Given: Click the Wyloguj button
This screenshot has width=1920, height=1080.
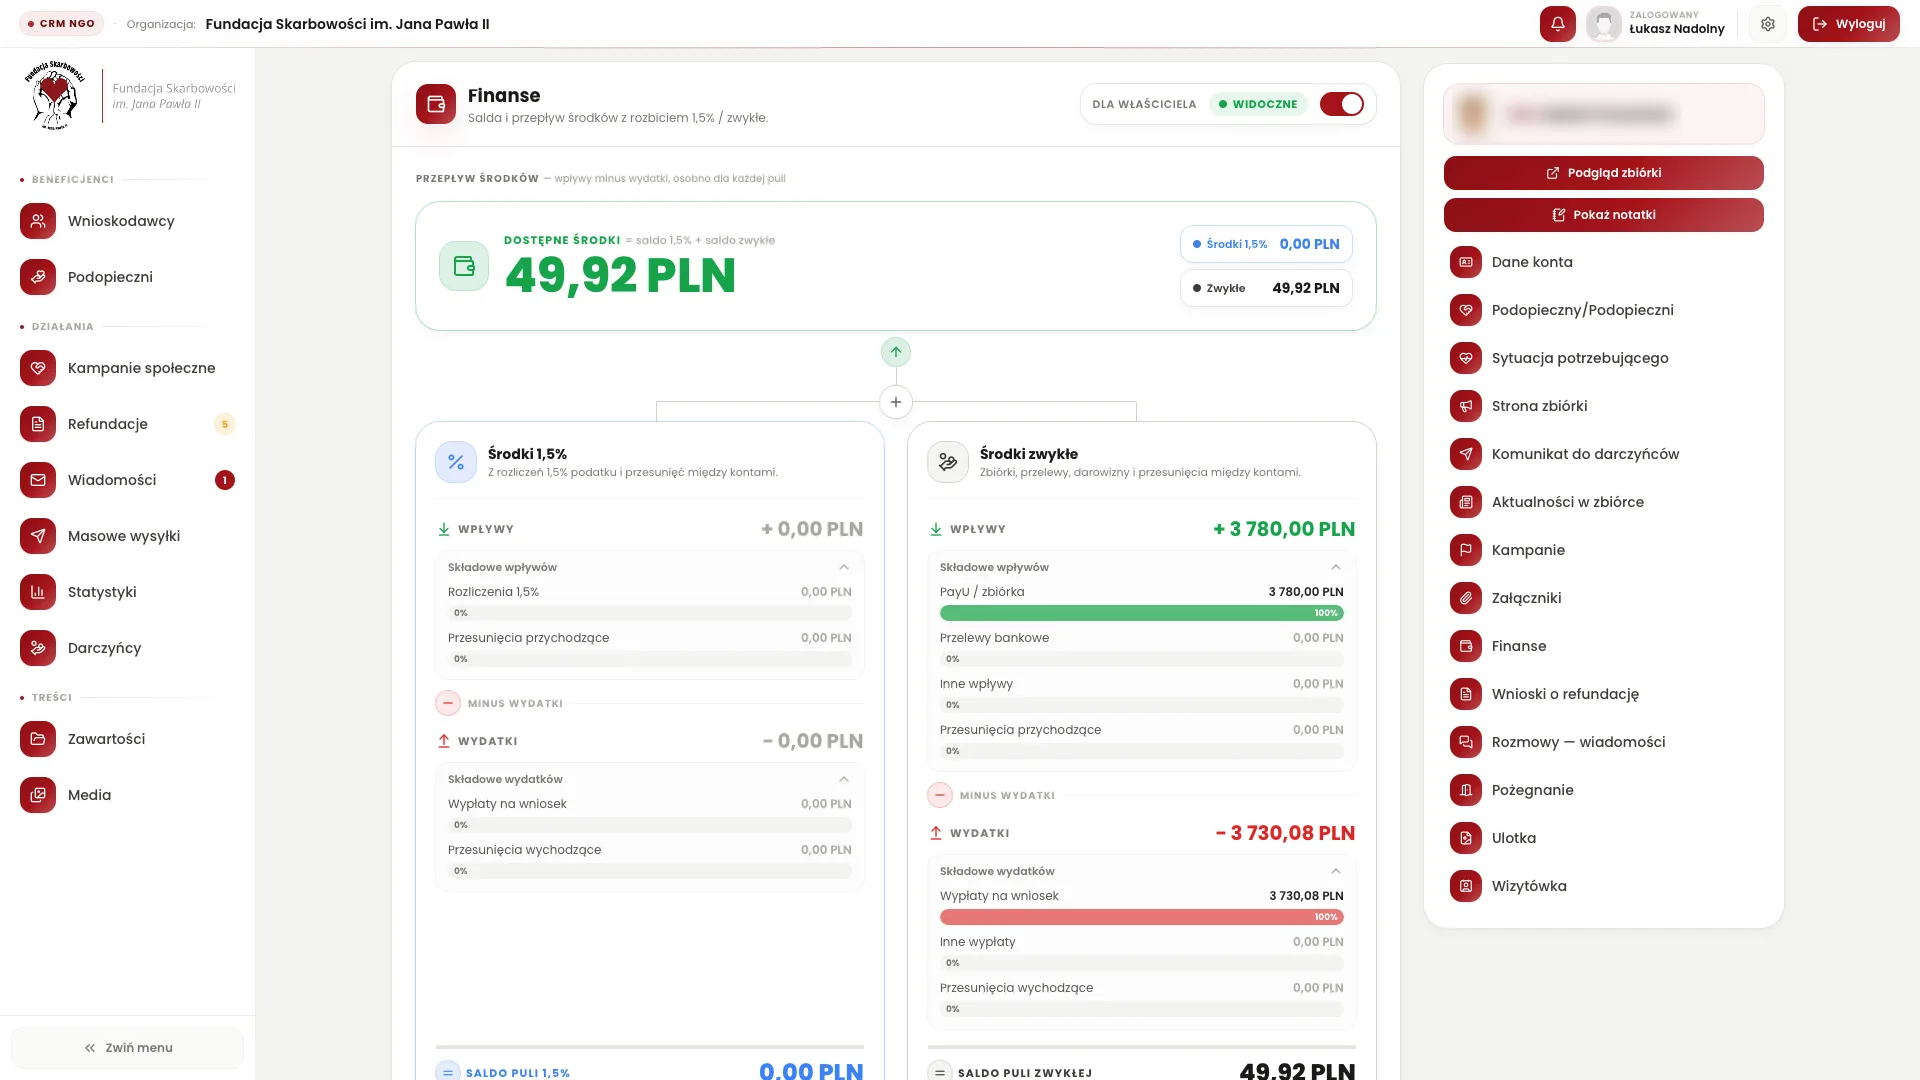Looking at the screenshot, I should [1848, 24].
